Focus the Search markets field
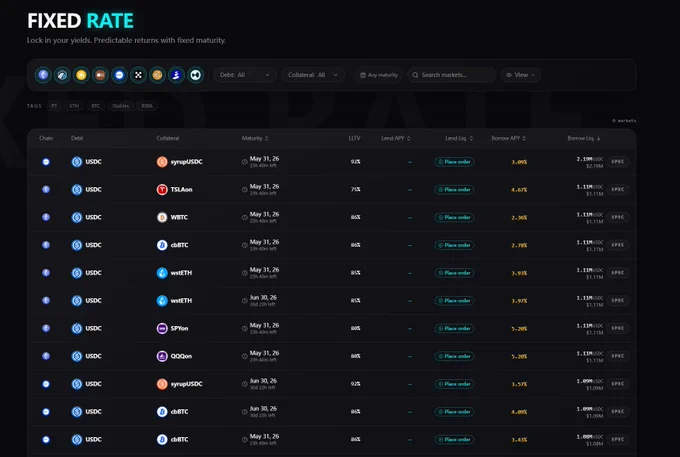Screen dimensions: 680x457 coord(451,75)
